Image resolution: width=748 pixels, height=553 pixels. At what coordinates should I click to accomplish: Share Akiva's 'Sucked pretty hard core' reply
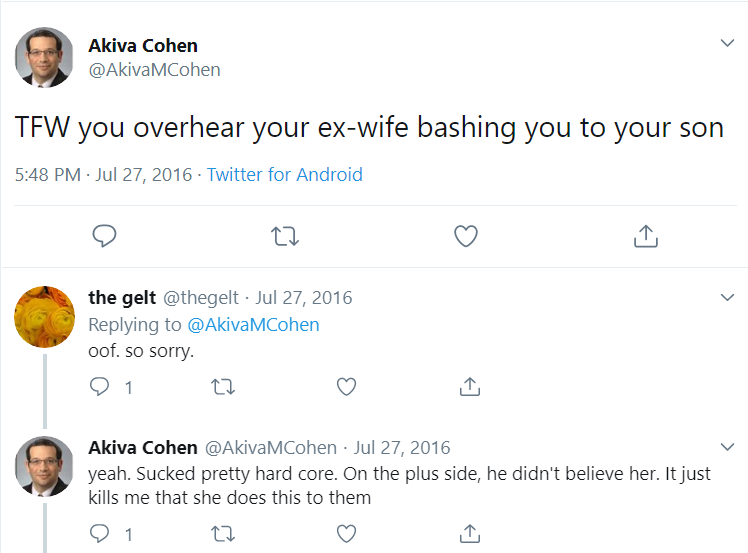click(470, 533)
